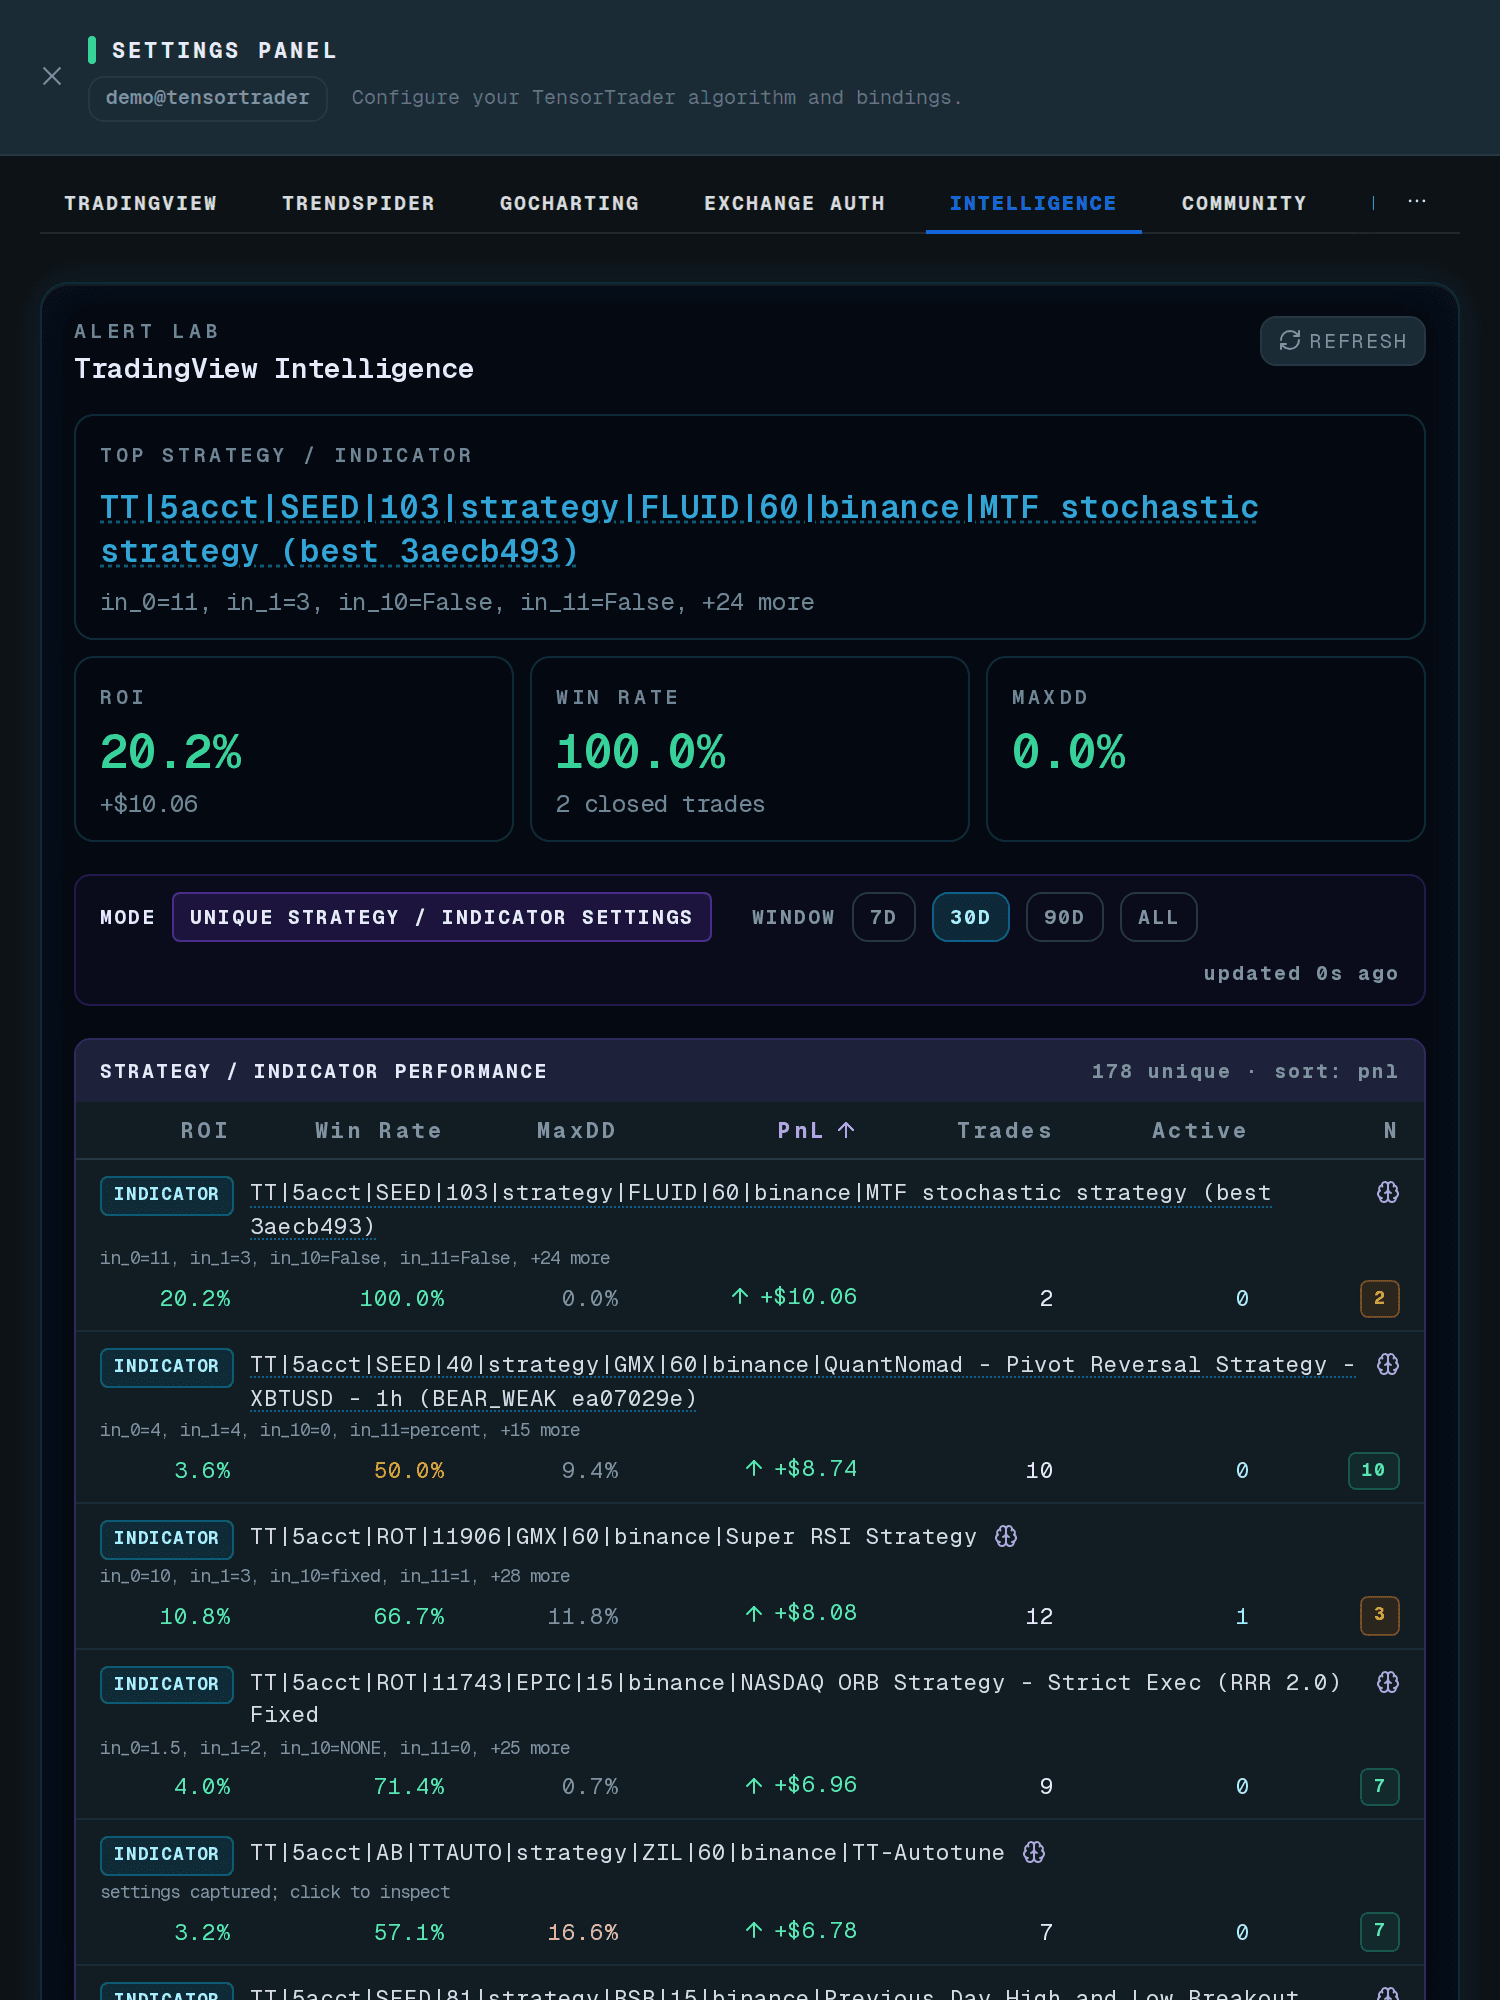Click the MaxDD 0.0% summary value
The image size is (1500, 2000).
[1068, 751]
